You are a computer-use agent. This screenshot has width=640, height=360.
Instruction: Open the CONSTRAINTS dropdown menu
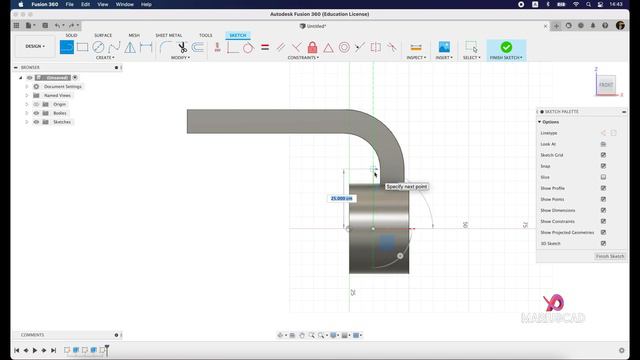[x=303, y=58]
